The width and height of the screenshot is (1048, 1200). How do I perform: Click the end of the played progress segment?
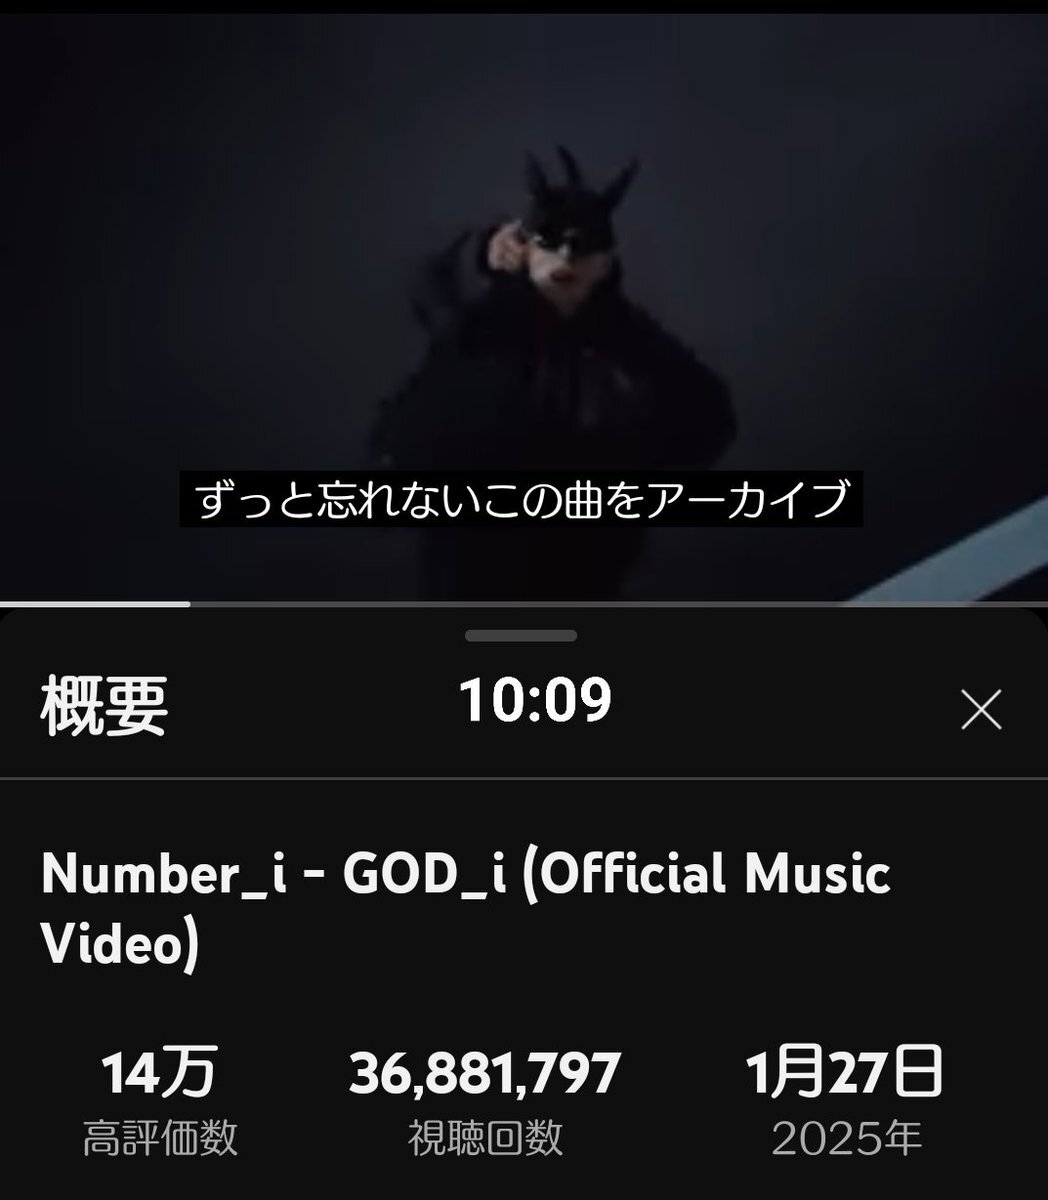click(x=188, y=604)
